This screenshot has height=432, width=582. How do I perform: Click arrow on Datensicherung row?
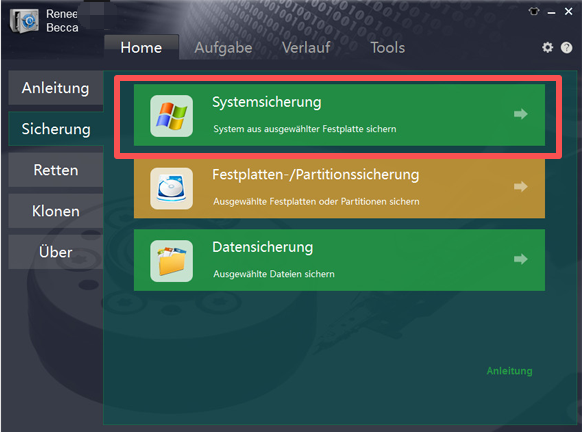coord(520,259)
